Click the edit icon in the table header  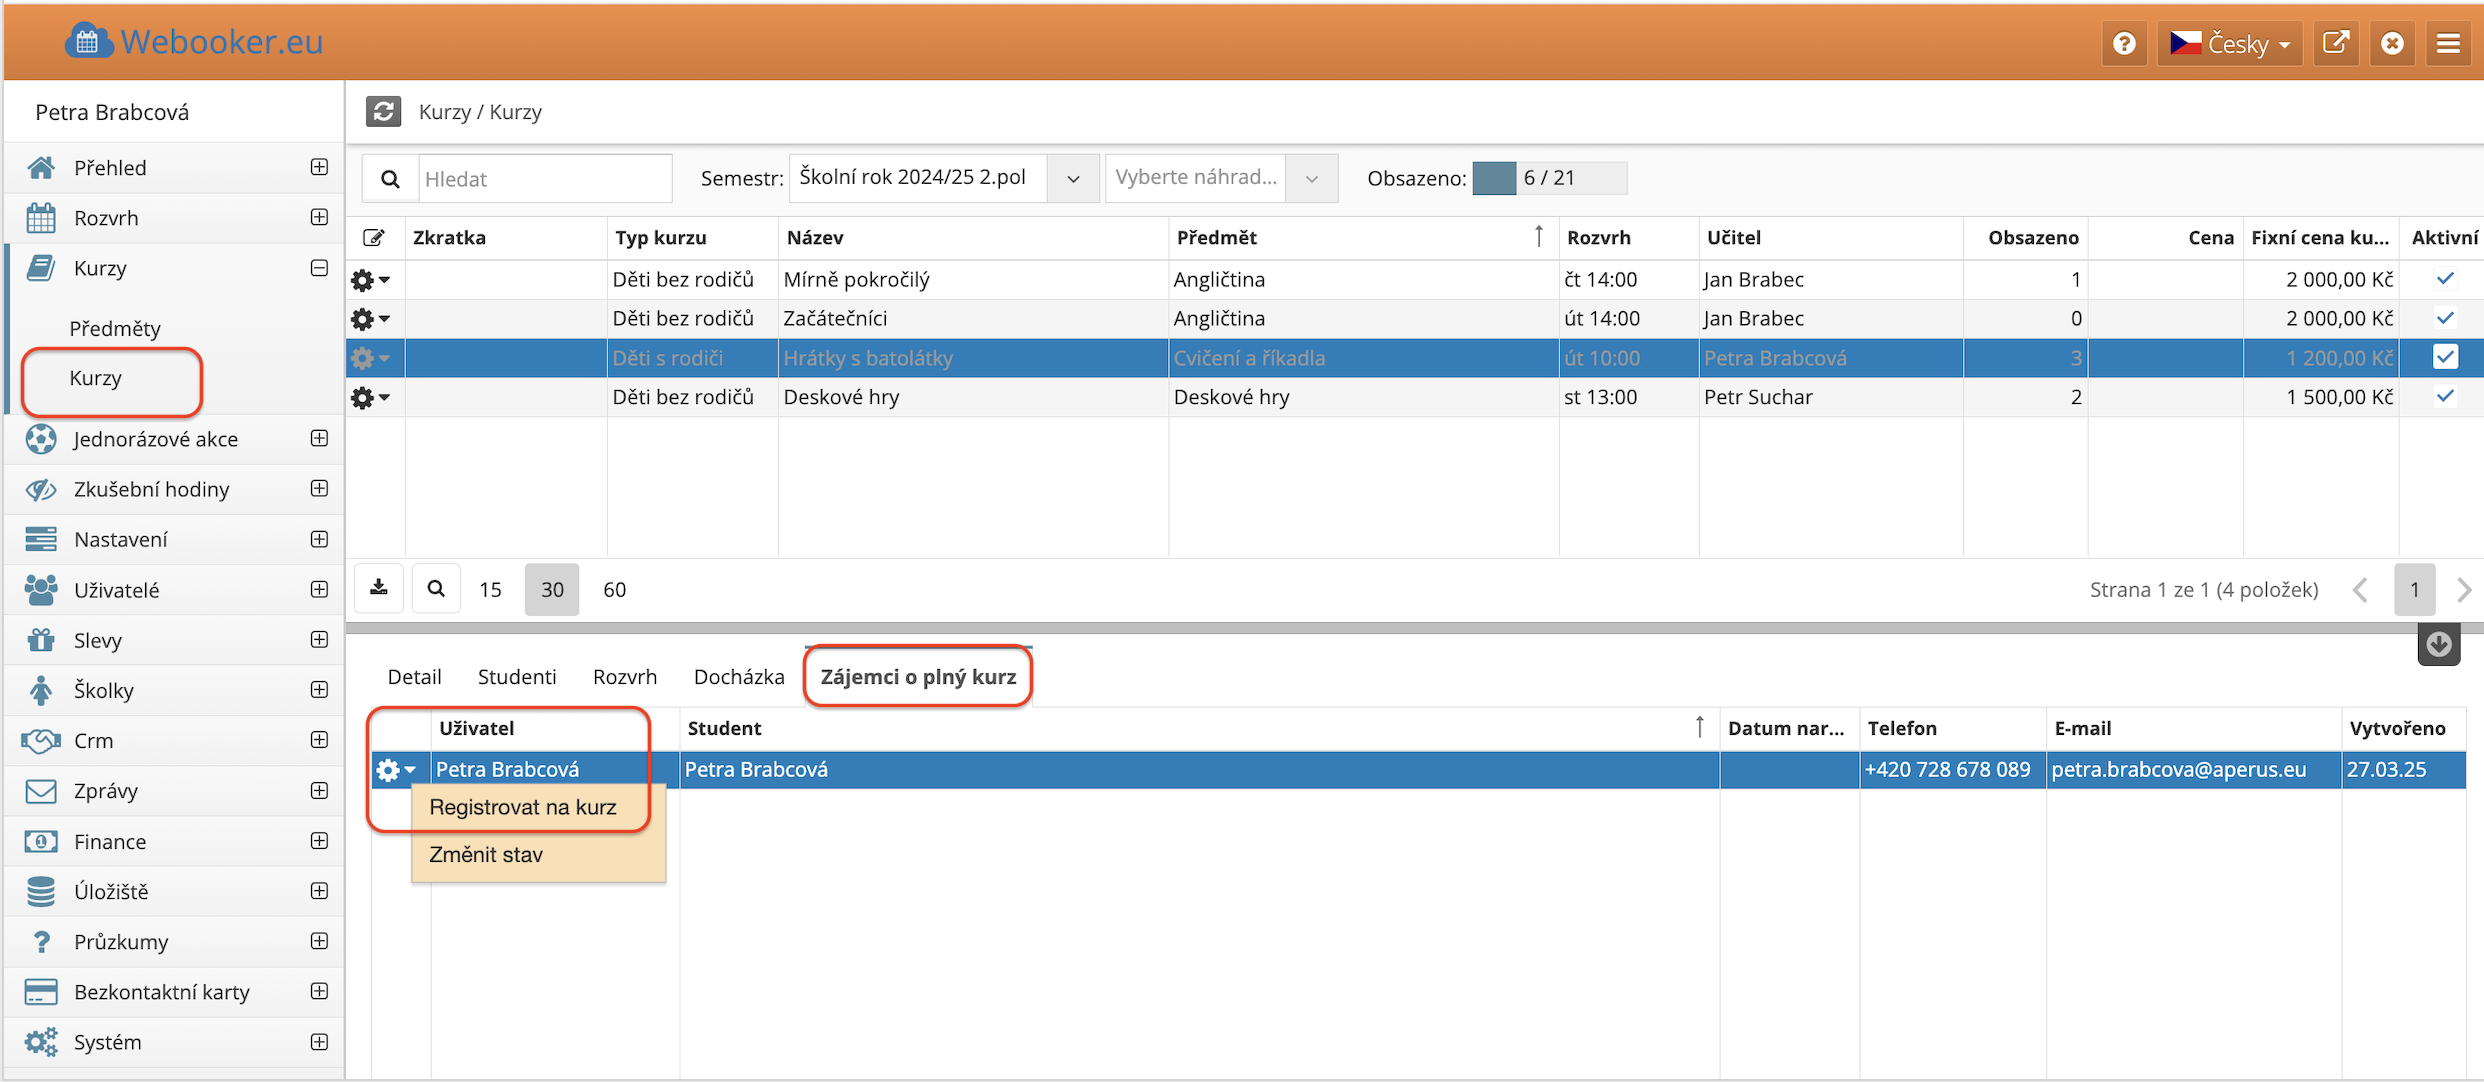point(373,238)
